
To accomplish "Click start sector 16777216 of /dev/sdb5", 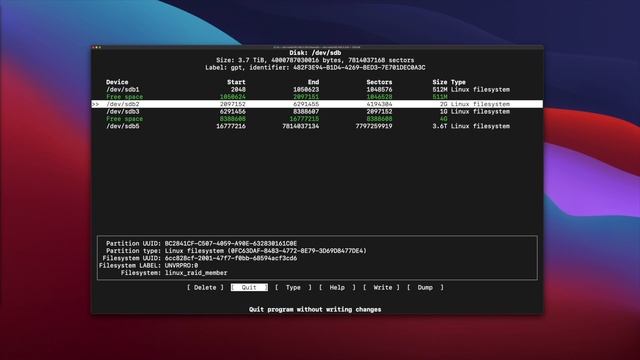I will [231, 126].
